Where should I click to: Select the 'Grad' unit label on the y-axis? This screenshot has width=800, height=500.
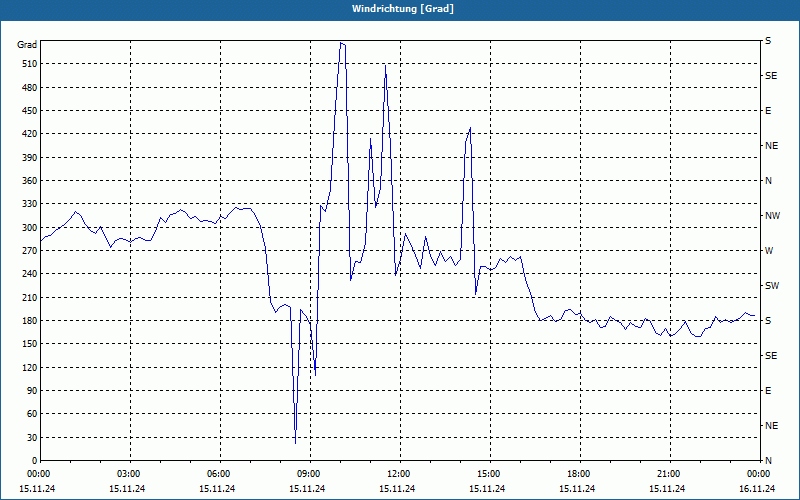27,45
